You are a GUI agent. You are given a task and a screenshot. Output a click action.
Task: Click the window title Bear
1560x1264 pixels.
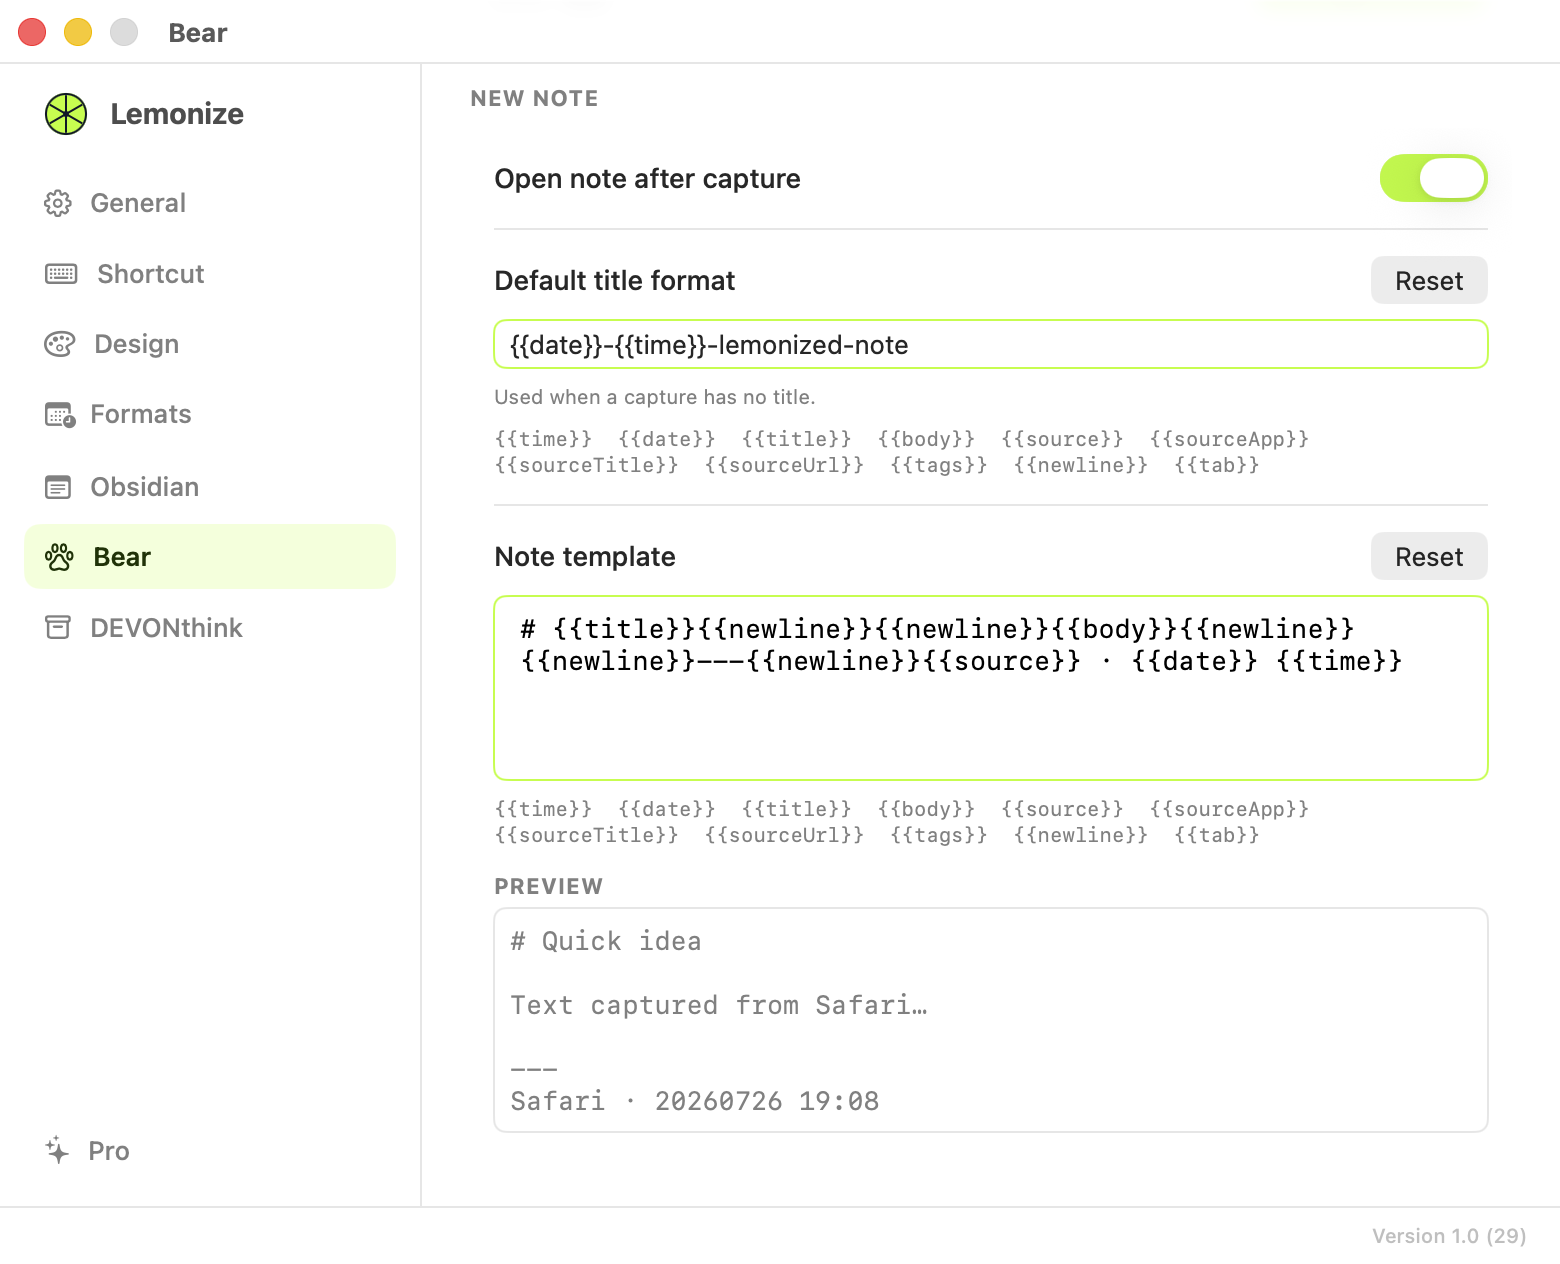tap(198, 33)
